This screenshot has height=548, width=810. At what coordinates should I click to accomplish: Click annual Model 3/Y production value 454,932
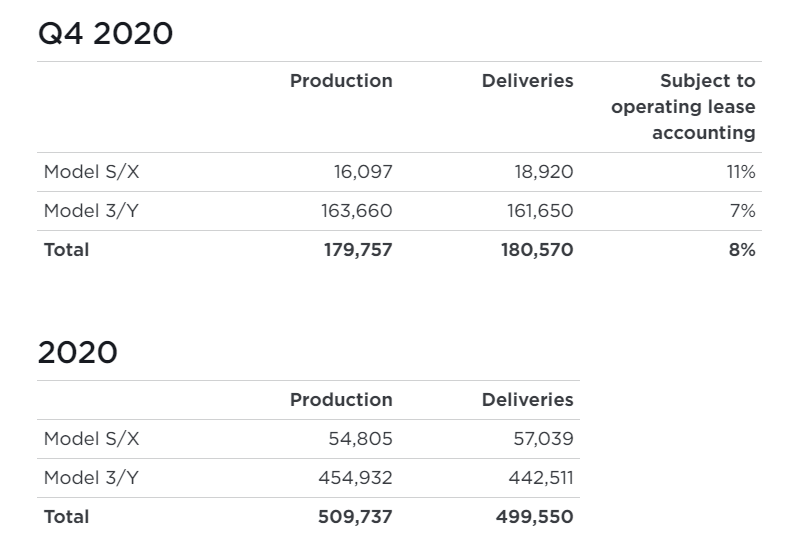[x=355, y=477]
